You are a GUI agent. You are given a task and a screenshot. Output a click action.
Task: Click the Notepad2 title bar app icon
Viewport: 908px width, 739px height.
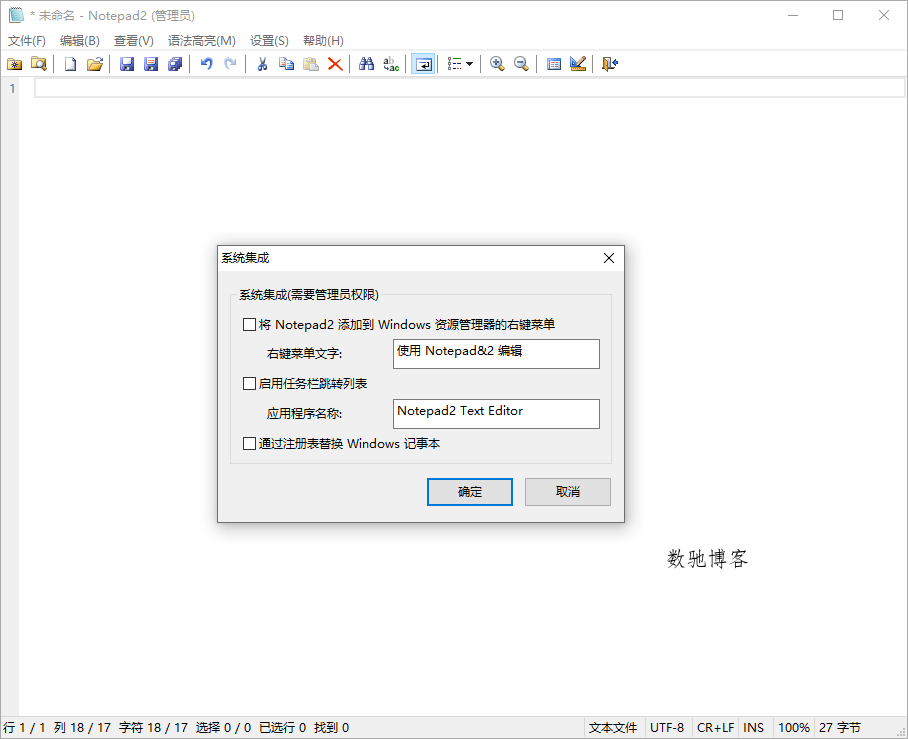coord(16,15)
